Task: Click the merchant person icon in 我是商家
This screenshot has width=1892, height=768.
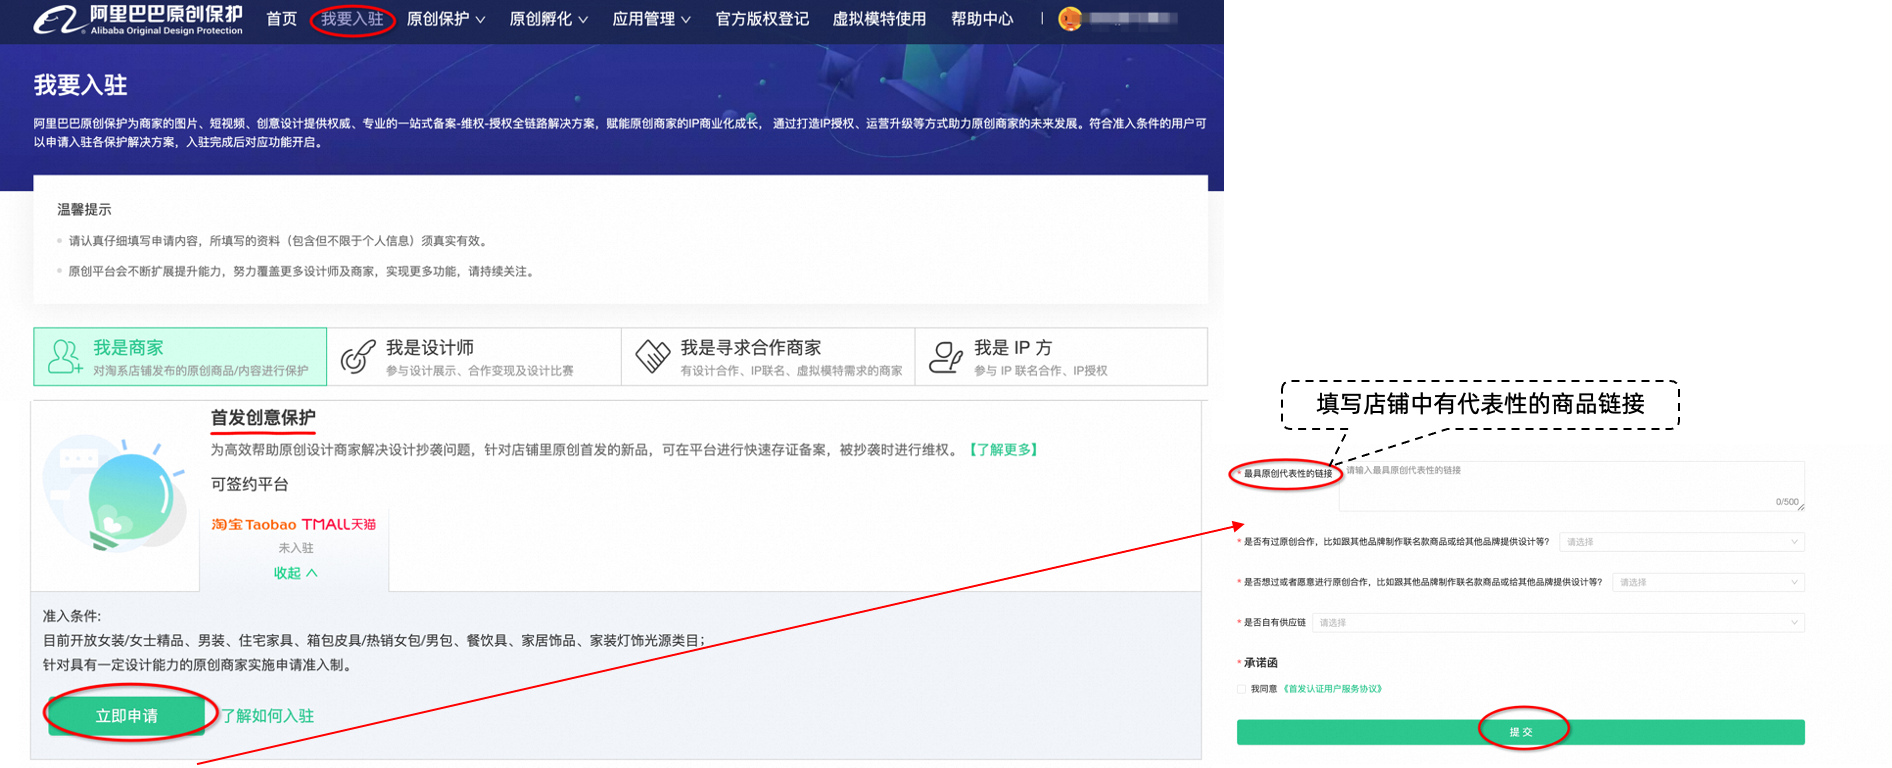Action: (x=65, y=357)
